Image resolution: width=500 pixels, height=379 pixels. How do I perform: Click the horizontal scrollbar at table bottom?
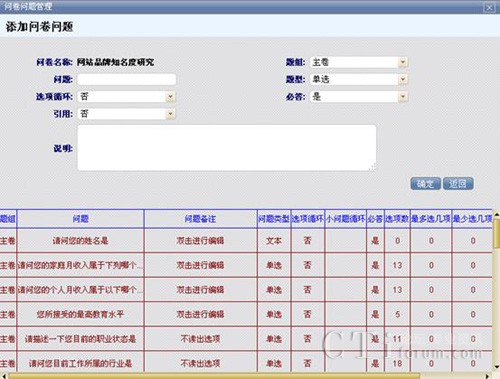click(213, 376)
